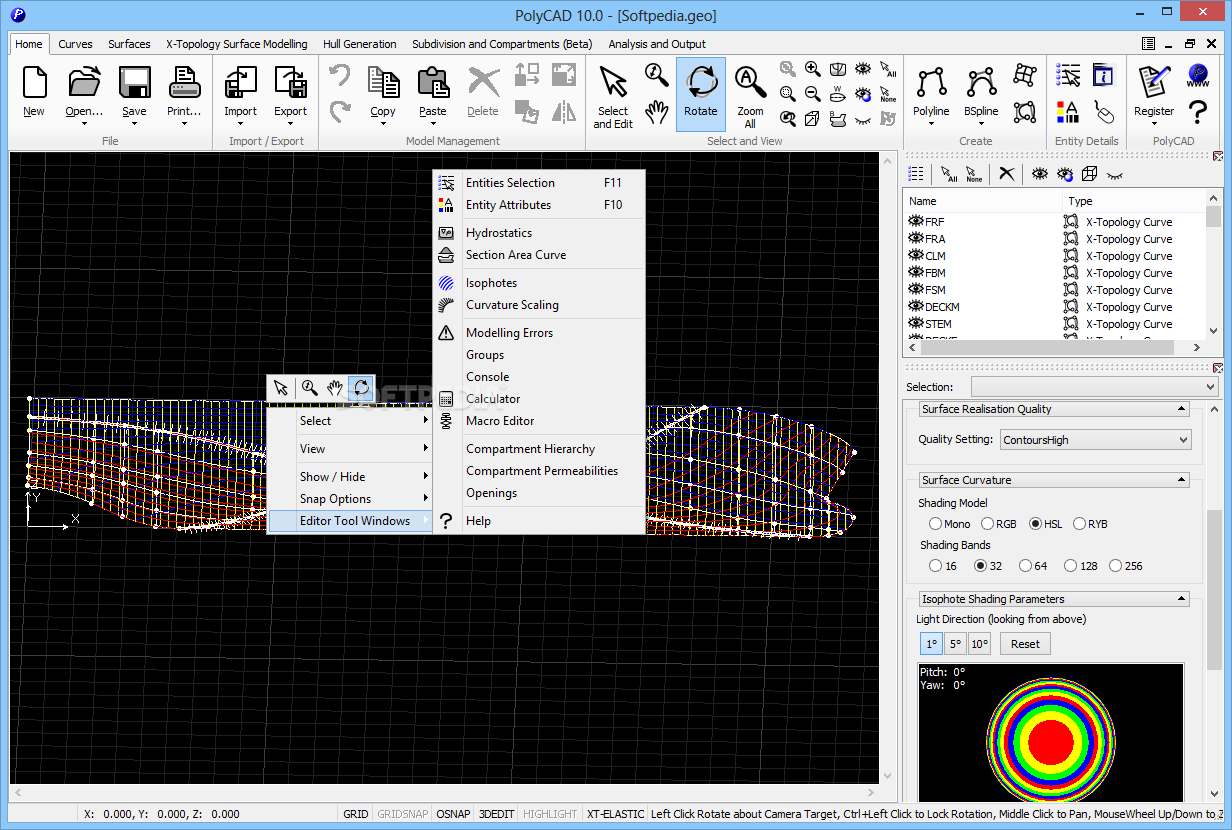The image size is (1232, 830).
Task: Open the Entity Attributes color palette icon in ribbon
Action: coord(1068,111)
